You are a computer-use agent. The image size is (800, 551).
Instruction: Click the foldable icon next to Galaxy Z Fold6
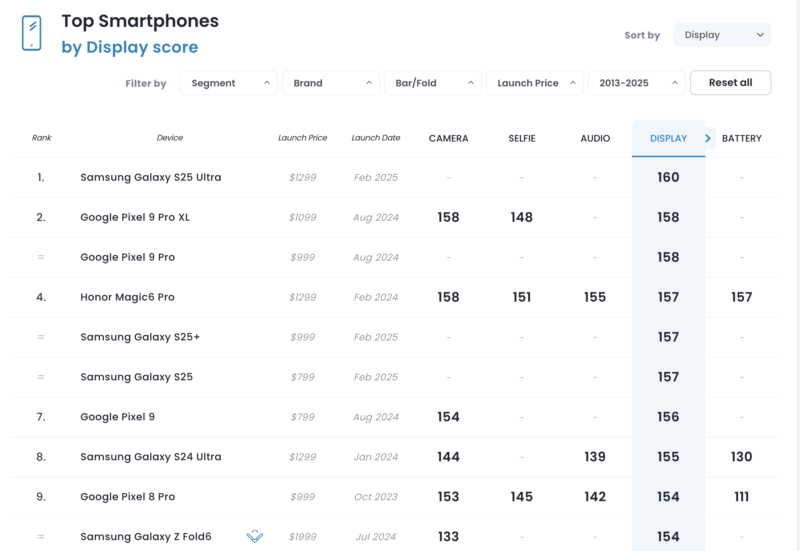(x=255, y=536)
